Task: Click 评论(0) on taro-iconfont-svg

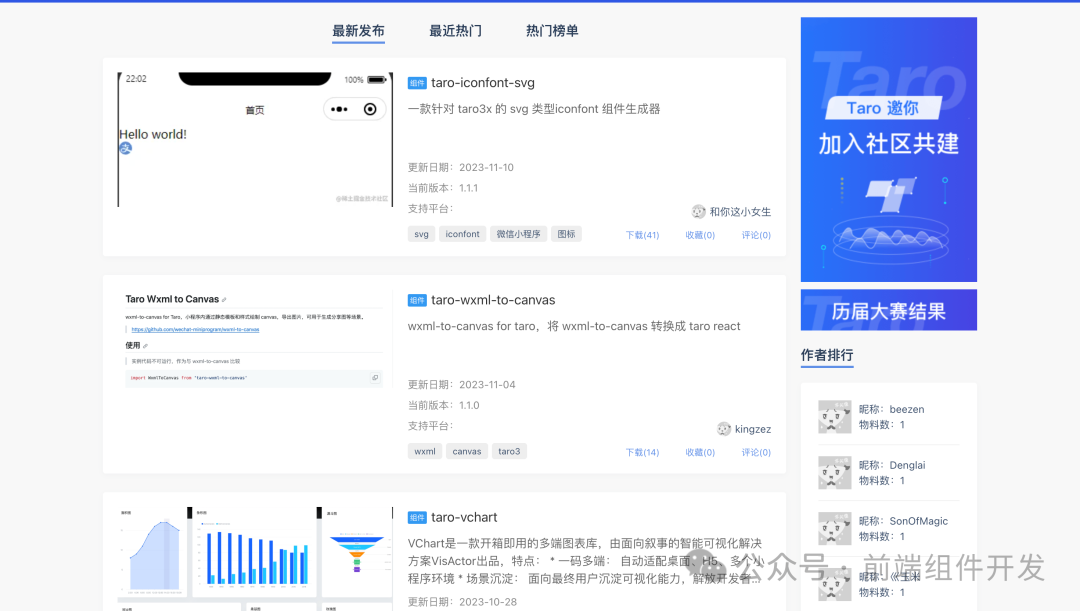Action: tap(756, 235)
